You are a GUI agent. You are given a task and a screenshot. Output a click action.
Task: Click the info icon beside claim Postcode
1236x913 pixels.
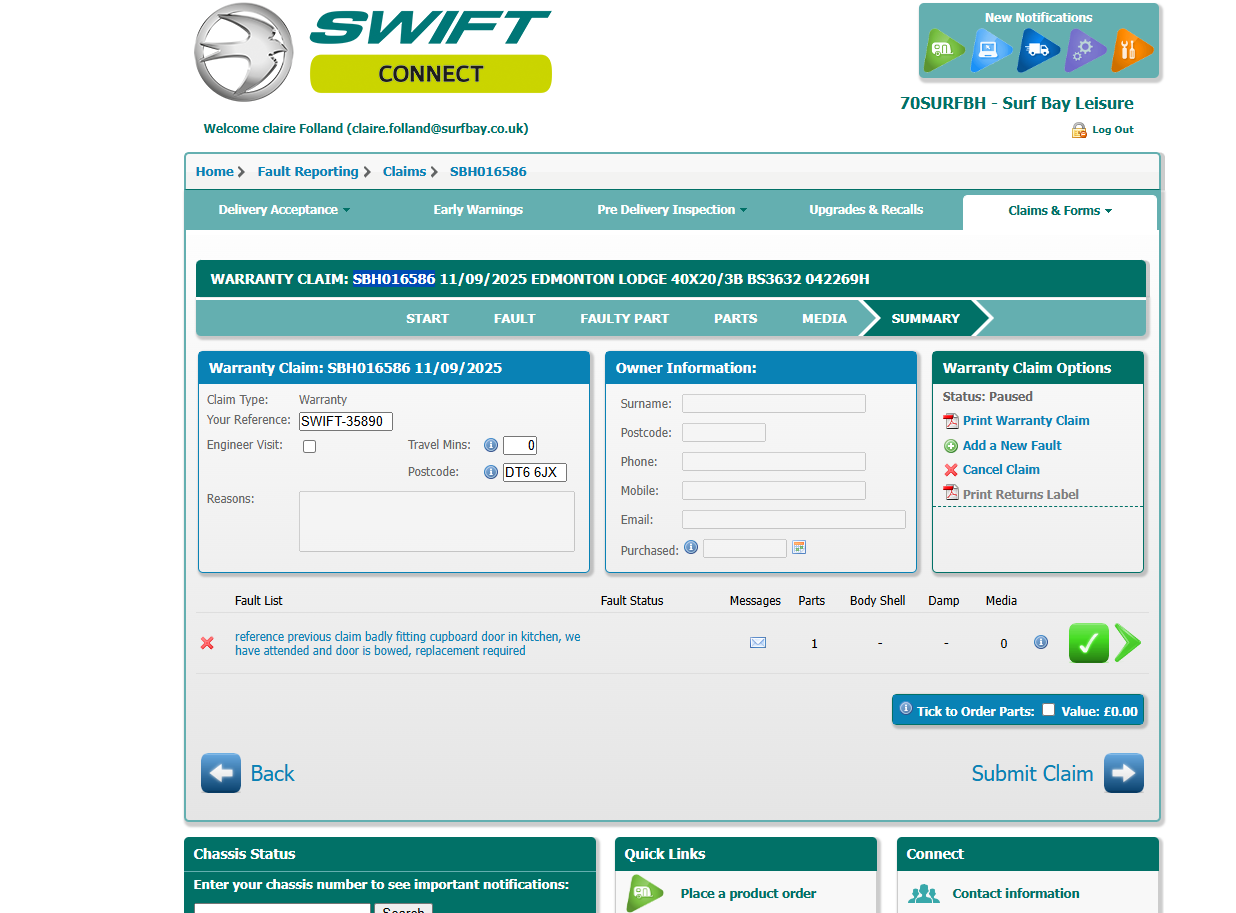point(491,472)
